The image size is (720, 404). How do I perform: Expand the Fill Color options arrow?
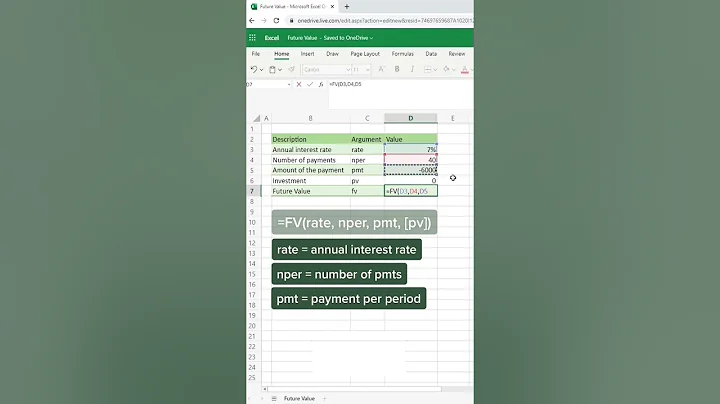(454, 70)
